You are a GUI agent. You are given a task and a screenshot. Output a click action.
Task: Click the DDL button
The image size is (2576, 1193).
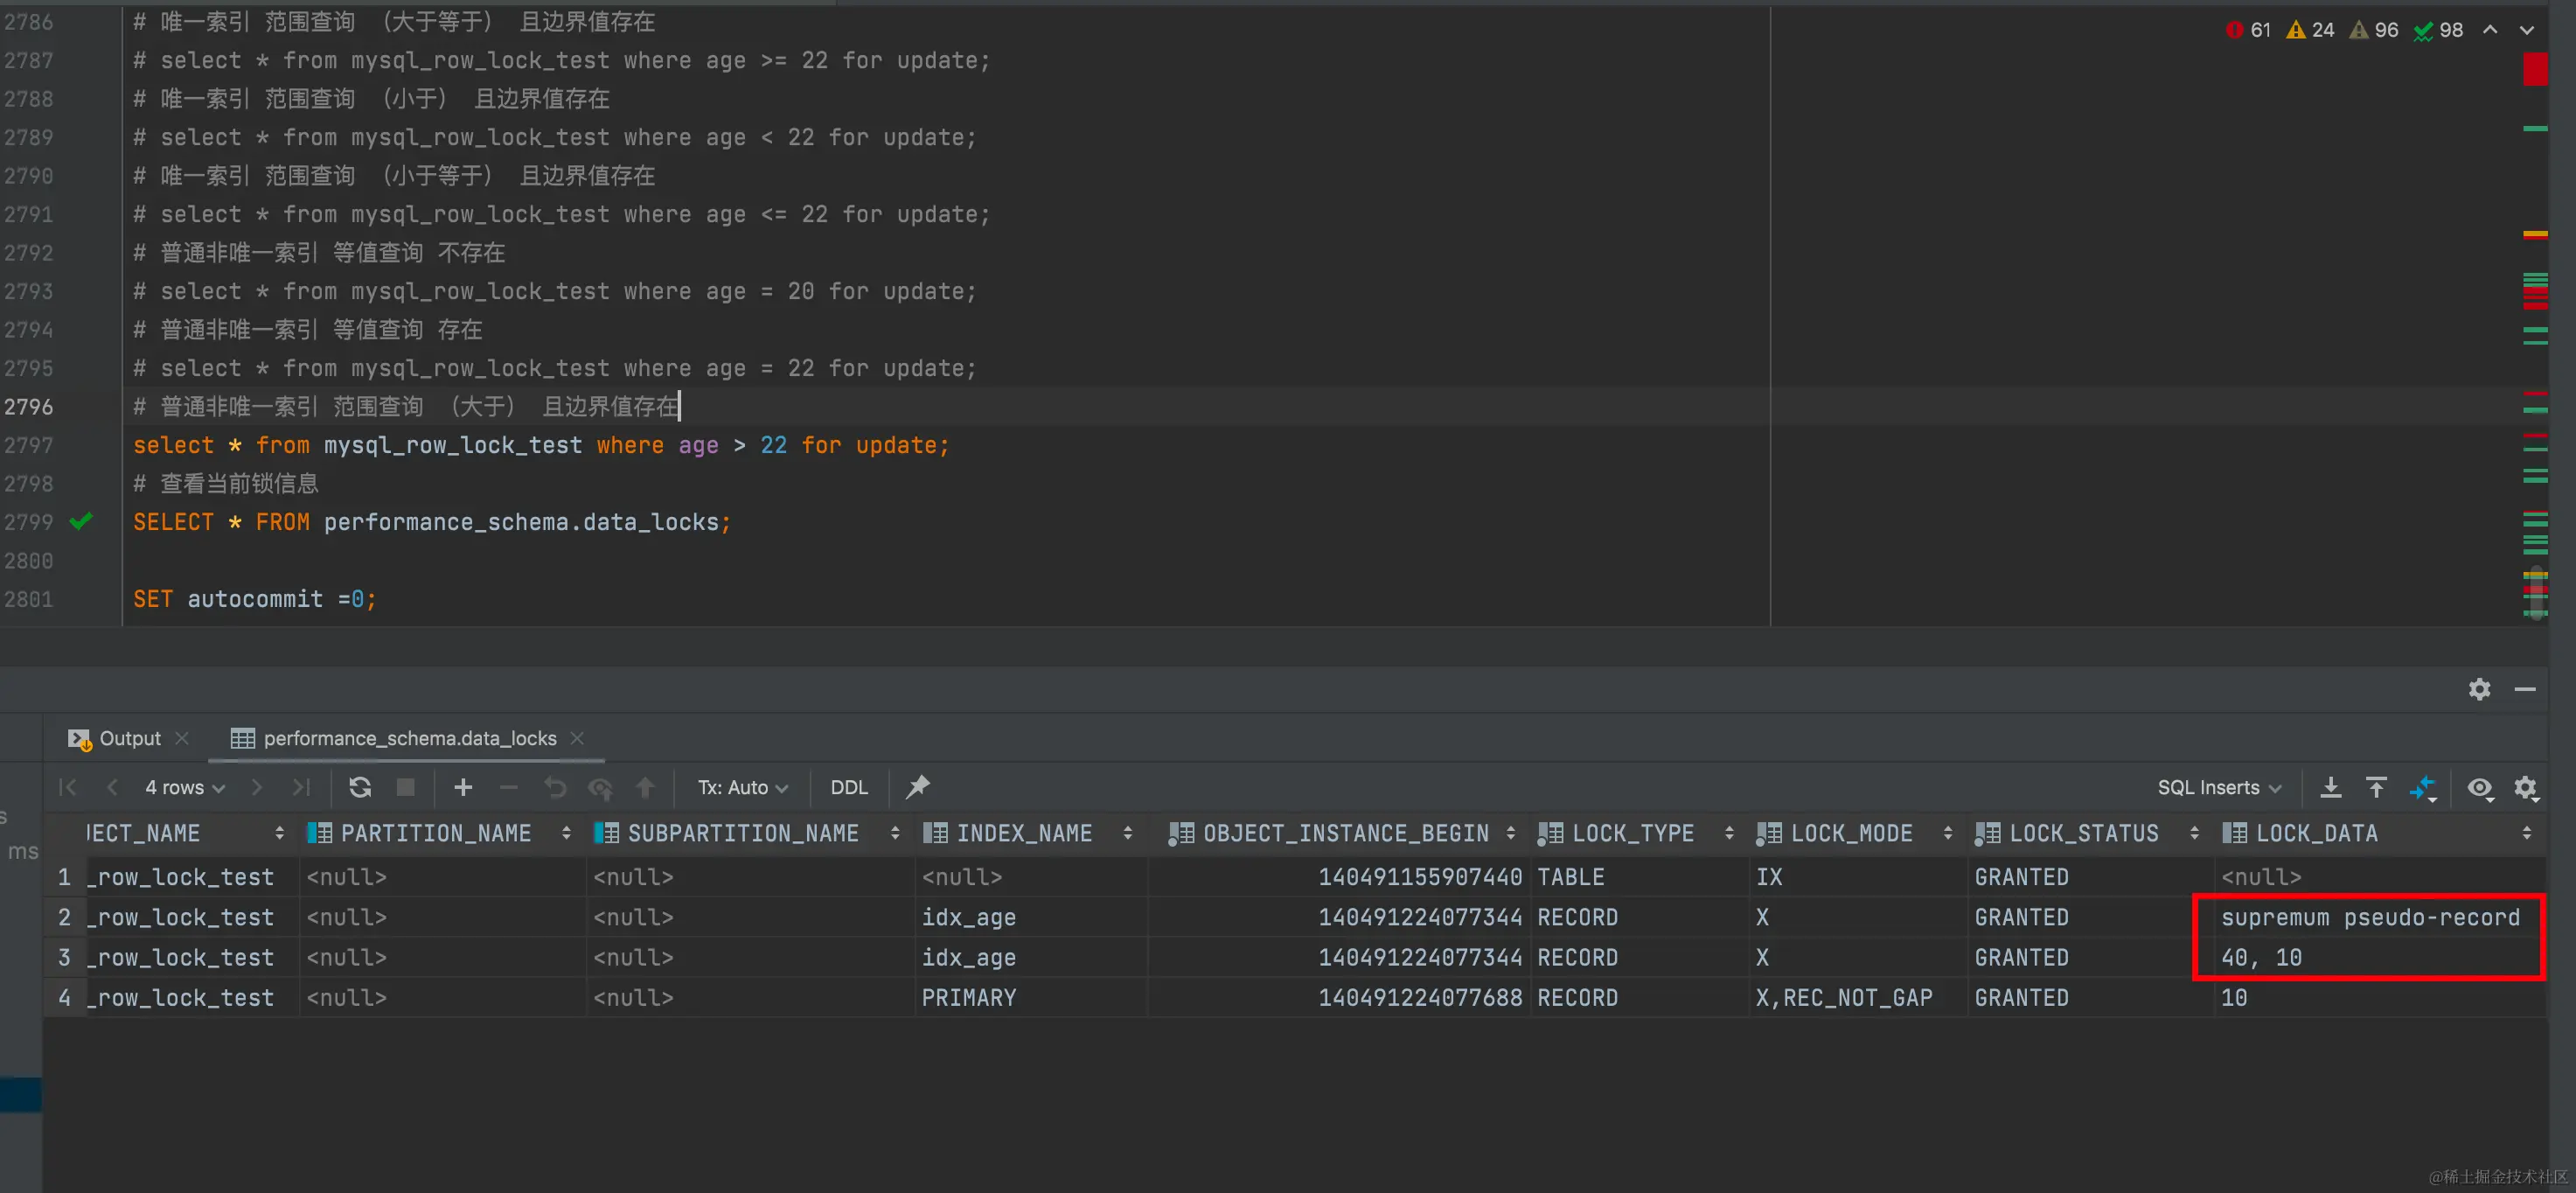848,787
